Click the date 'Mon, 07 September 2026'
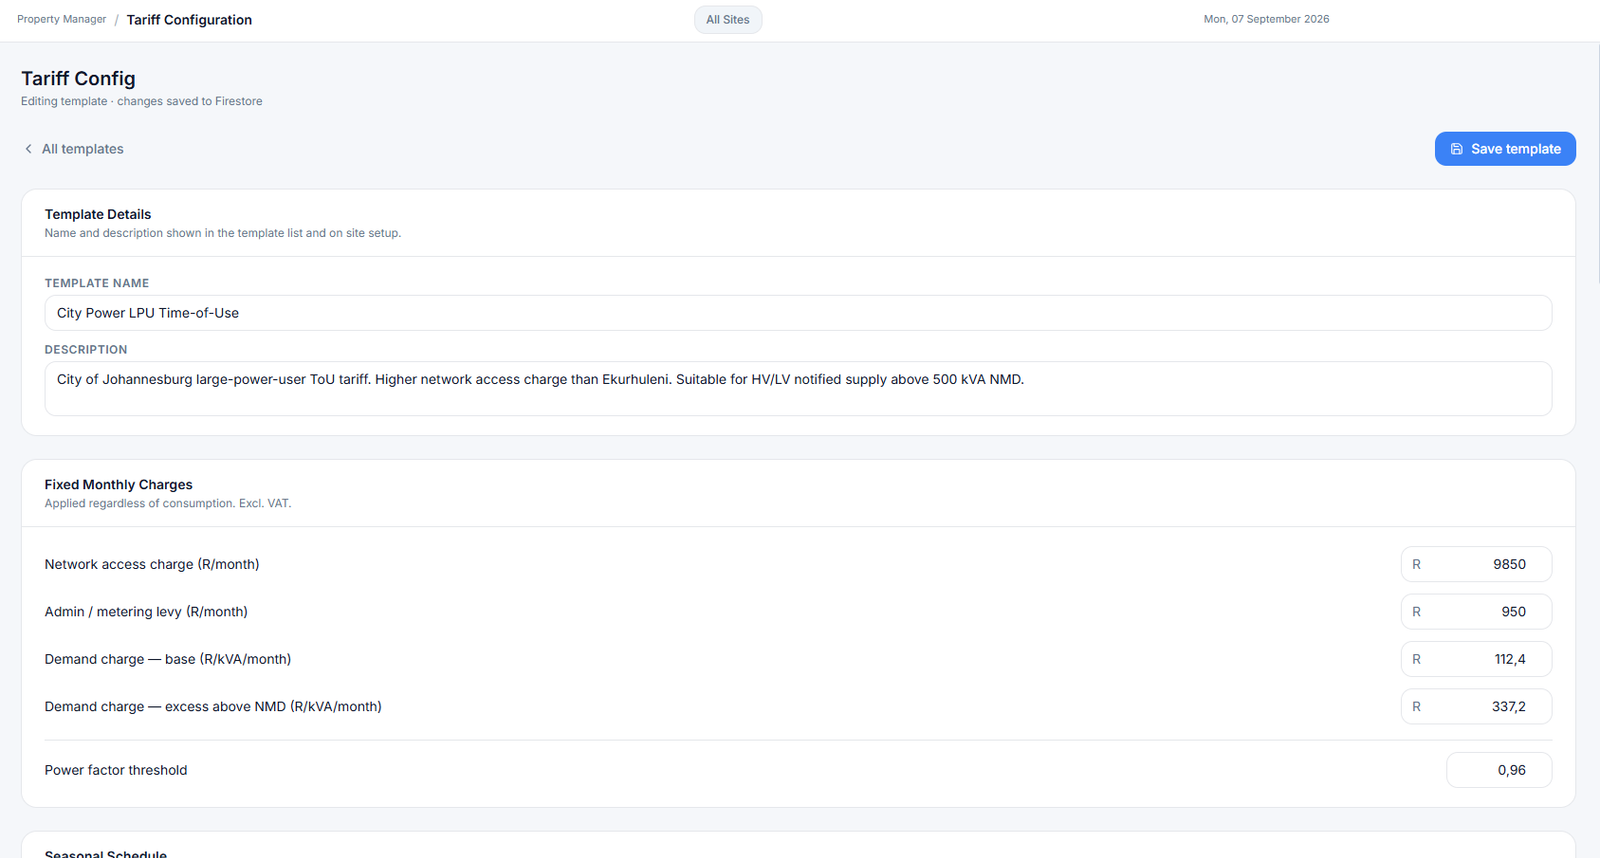This screenshot has height=858, width=1600. coord(1266,19)
